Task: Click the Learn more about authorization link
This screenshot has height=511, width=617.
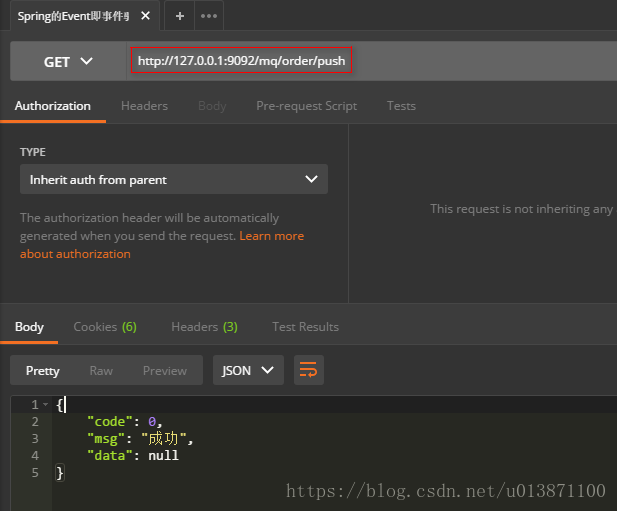Action: (271, 236)
